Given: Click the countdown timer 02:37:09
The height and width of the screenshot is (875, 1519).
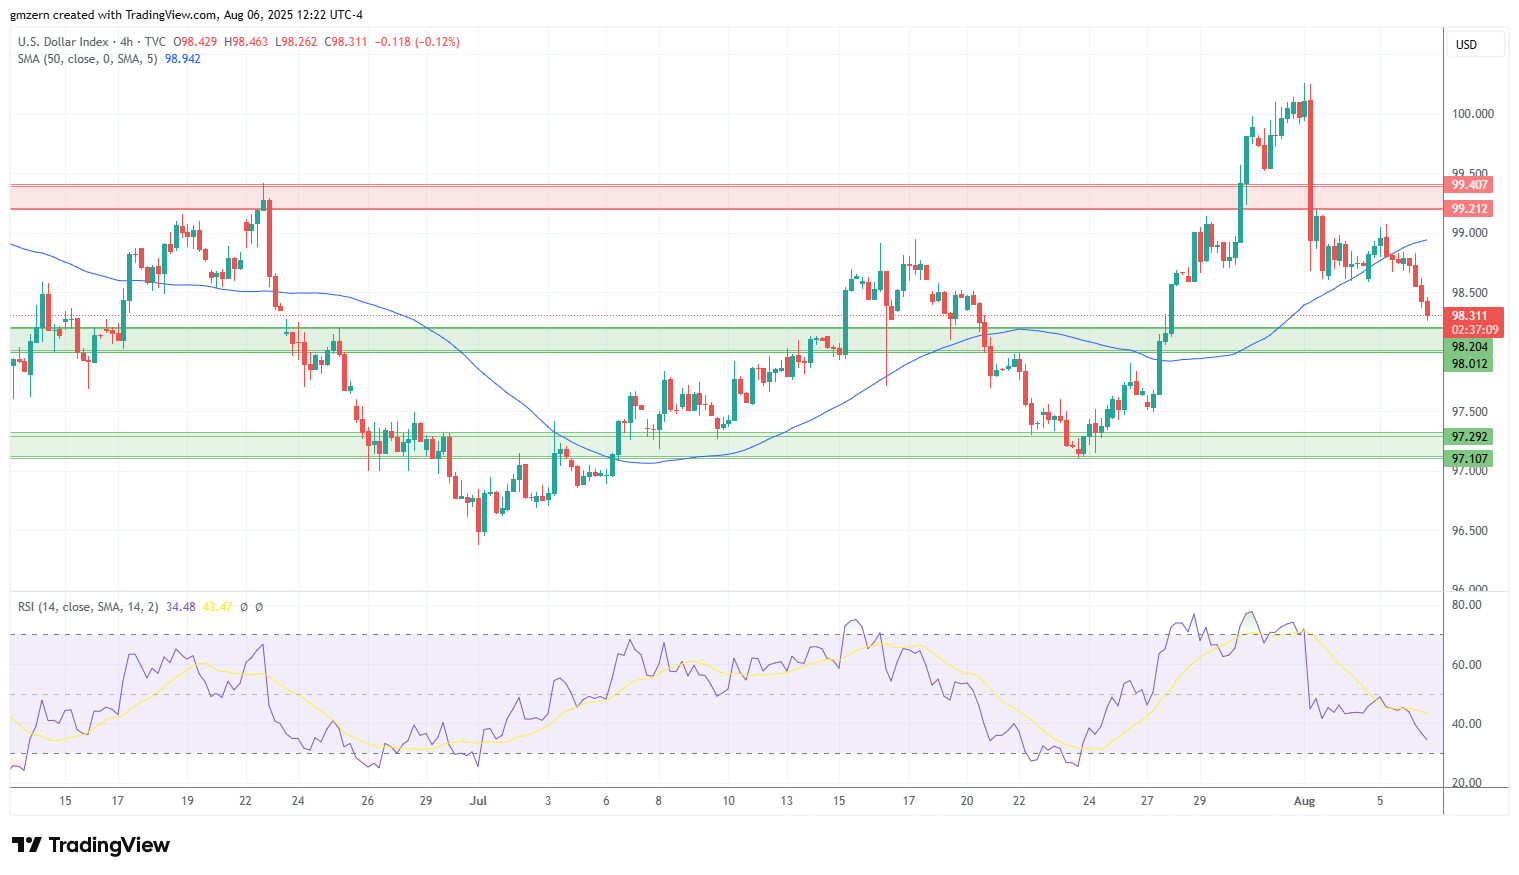Looking at the screenshot, I should click(x=1474, y=330).
